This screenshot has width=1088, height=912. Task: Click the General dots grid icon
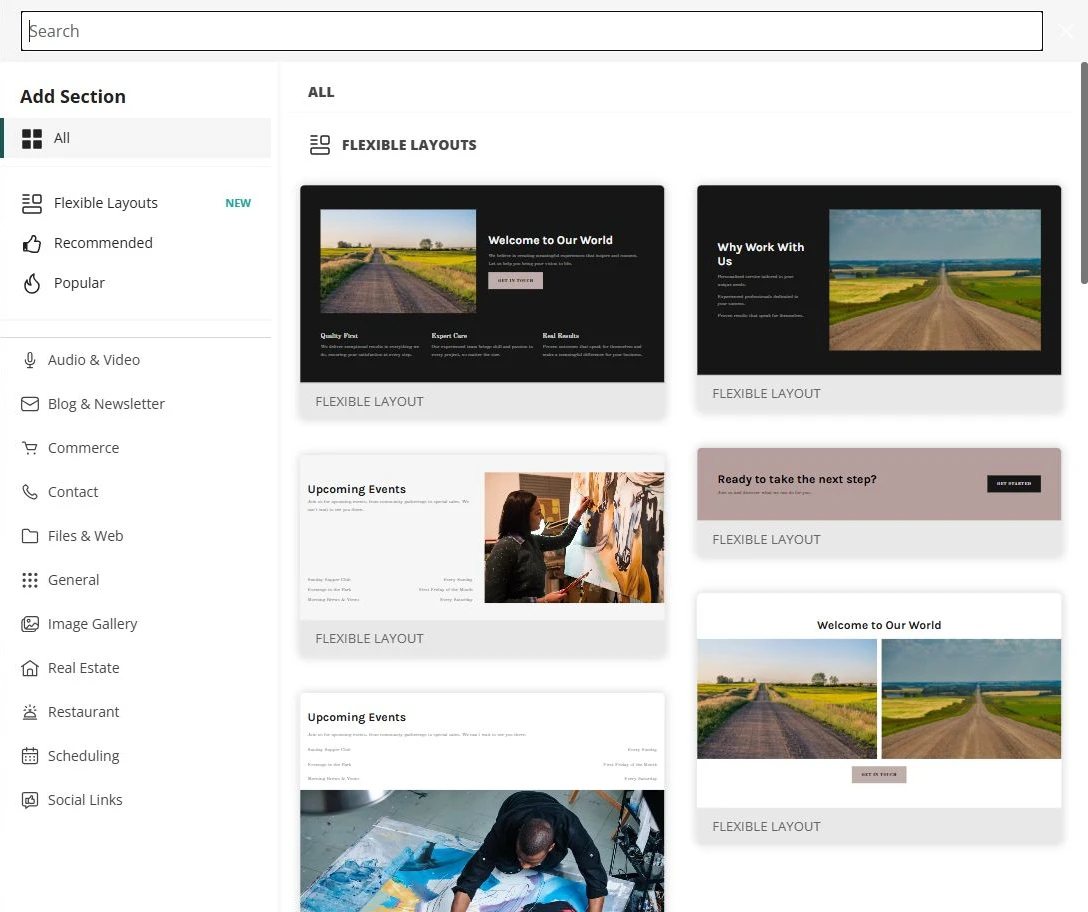pos(30,580)
